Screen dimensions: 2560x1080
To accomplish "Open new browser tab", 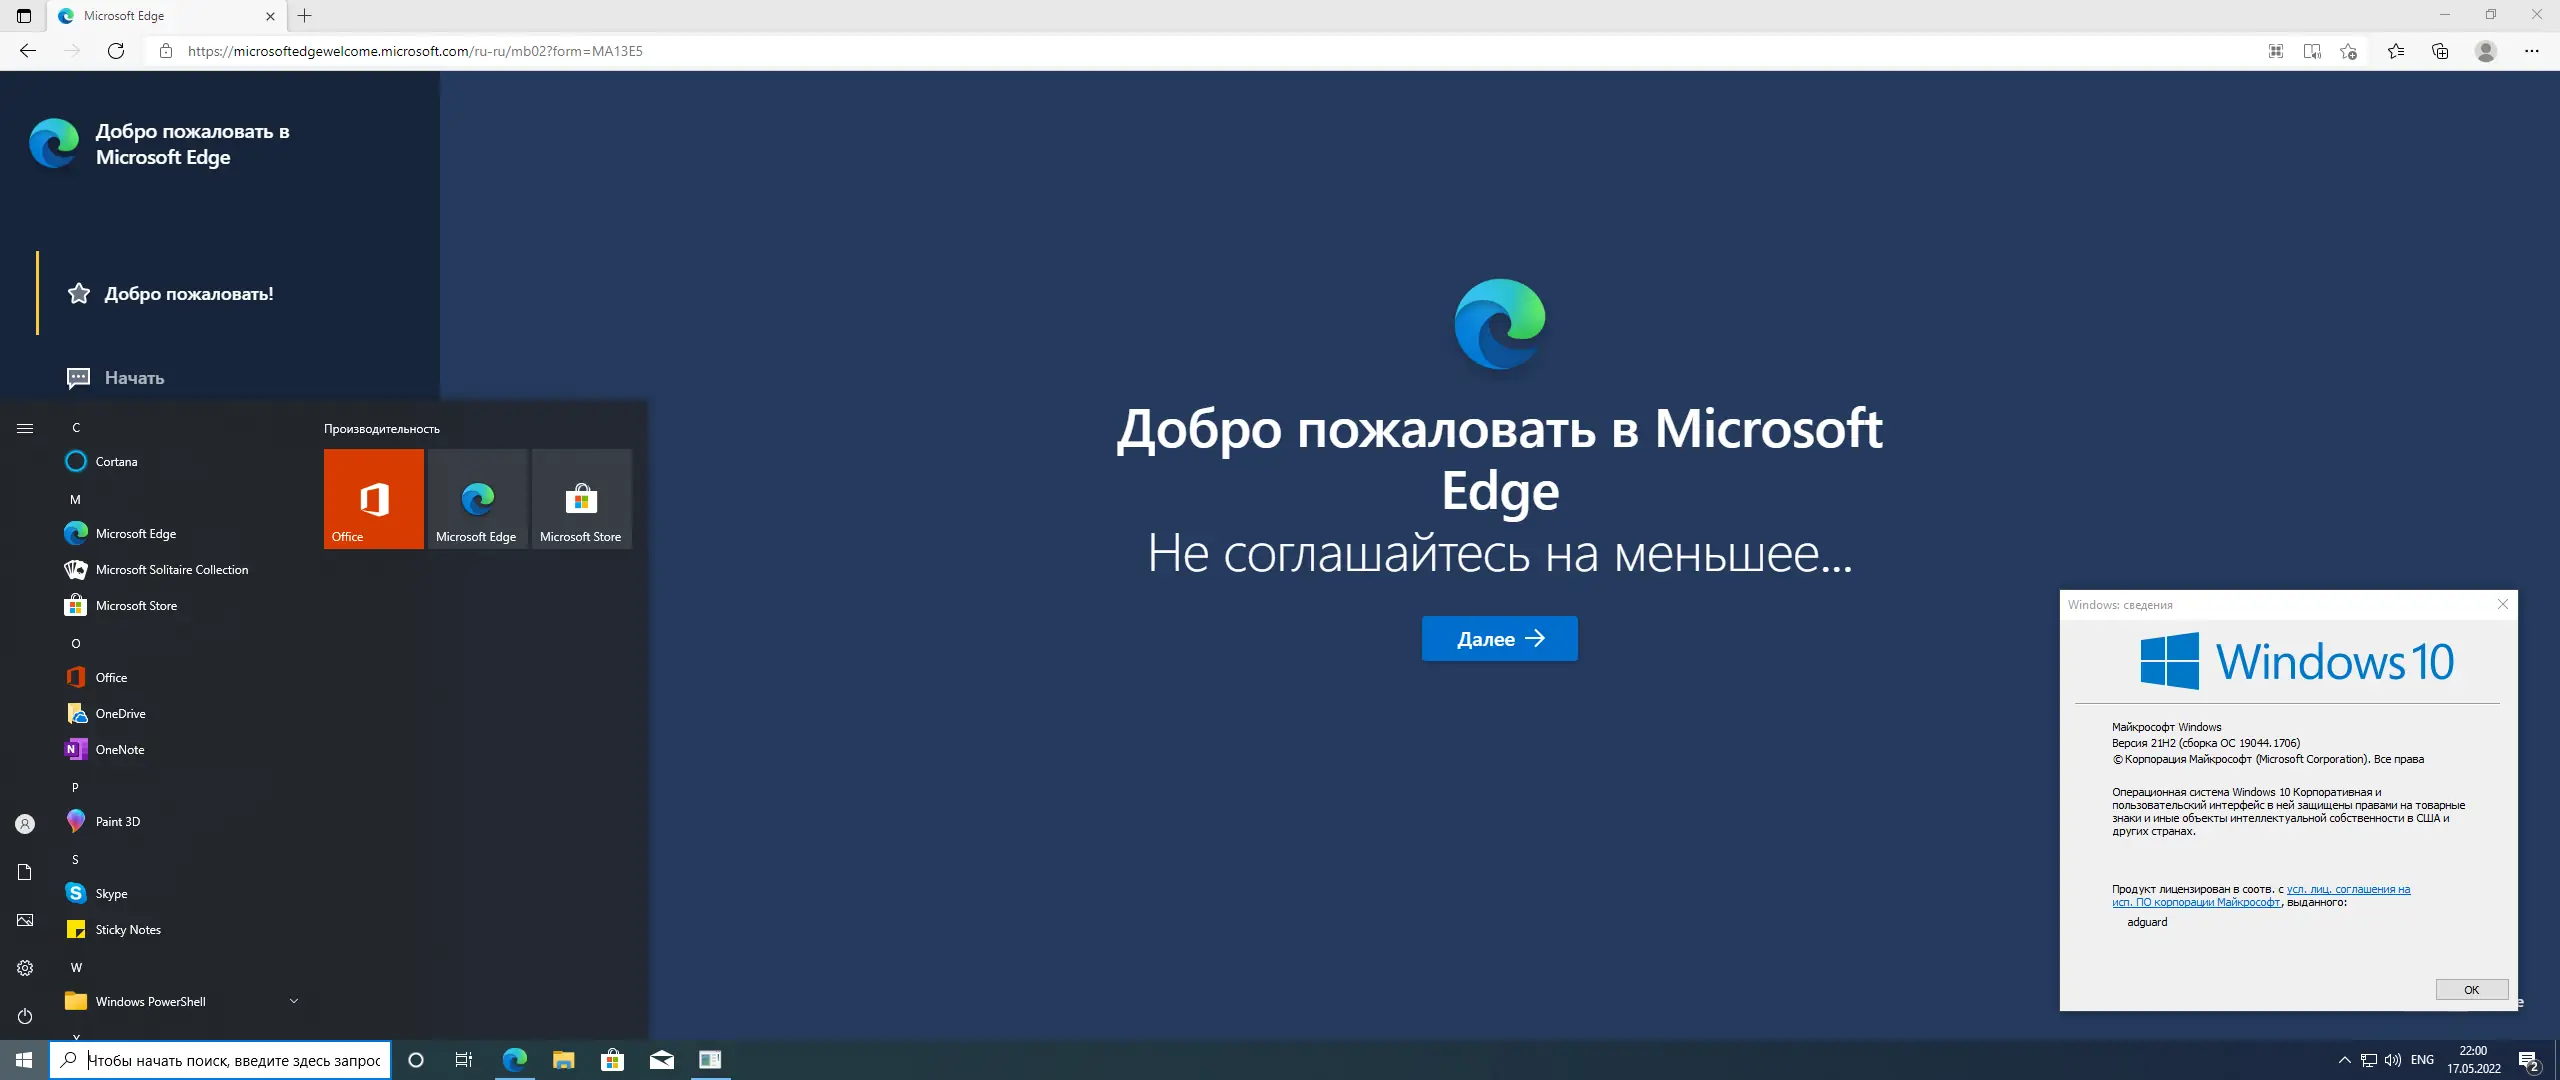I will tap(305, 16).
